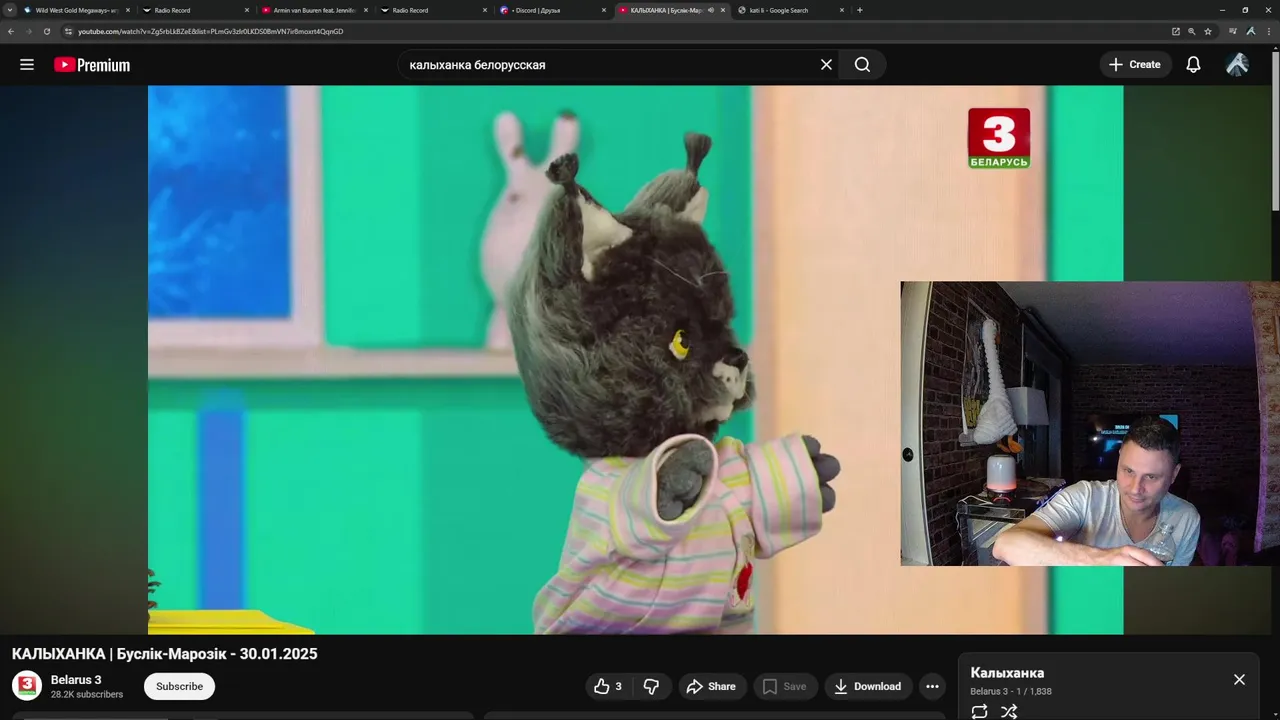Open the account avatar menu in YouTube
Image resolution: width=1280 pixels, height=720 pixels.
[1237, 65]
